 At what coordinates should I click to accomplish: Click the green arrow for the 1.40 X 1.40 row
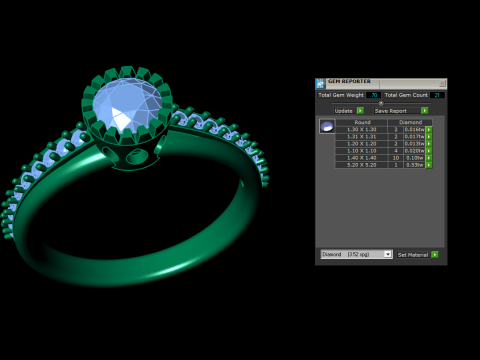point(429,158)
